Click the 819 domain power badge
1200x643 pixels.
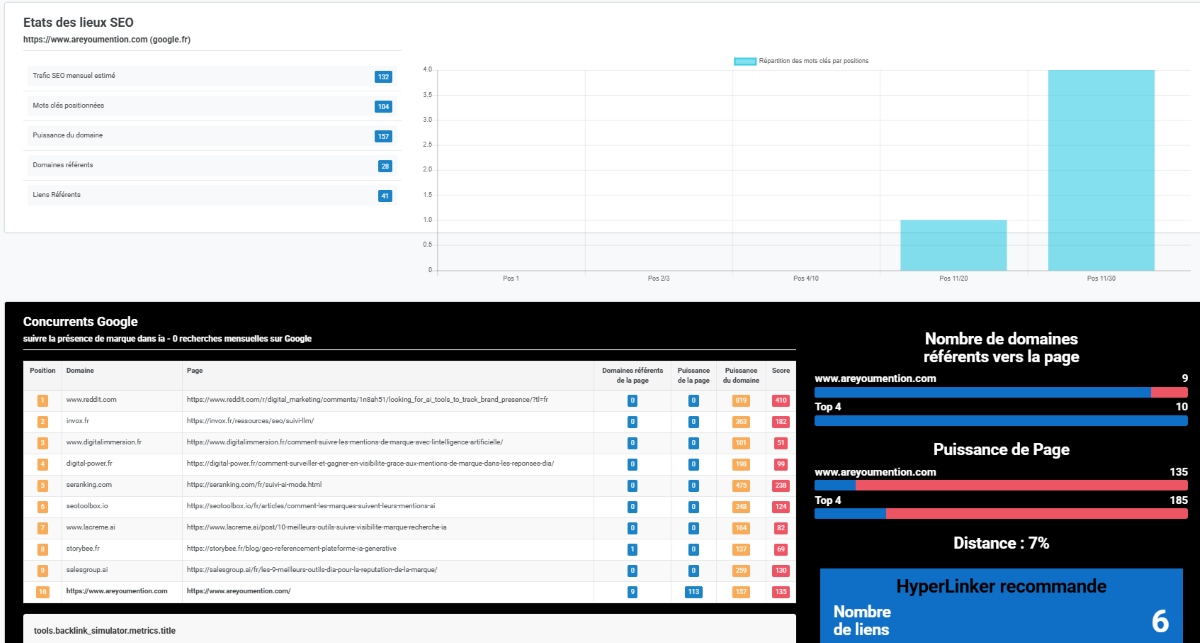pyautogui.click(x=741, y=400)
